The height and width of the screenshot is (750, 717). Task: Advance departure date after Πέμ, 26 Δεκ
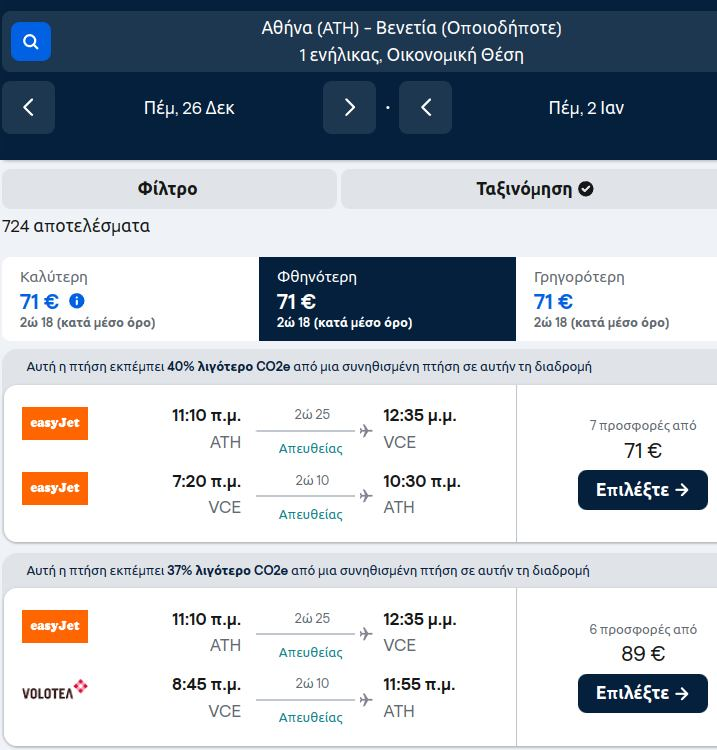point(349,107)
